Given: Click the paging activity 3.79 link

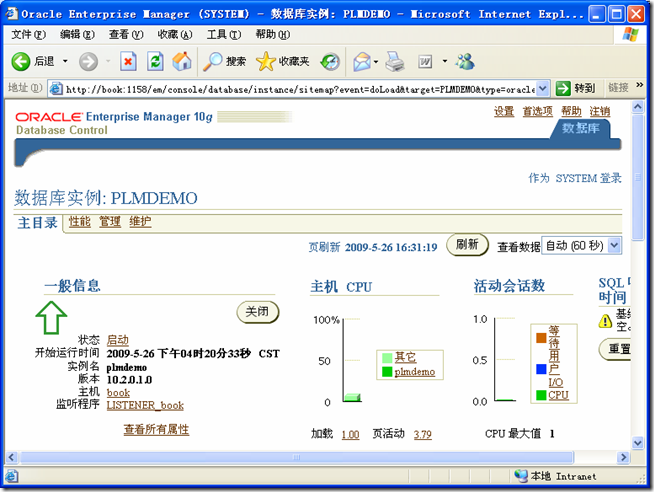Looking at the screenshot, I should click(x=422, y=435).
